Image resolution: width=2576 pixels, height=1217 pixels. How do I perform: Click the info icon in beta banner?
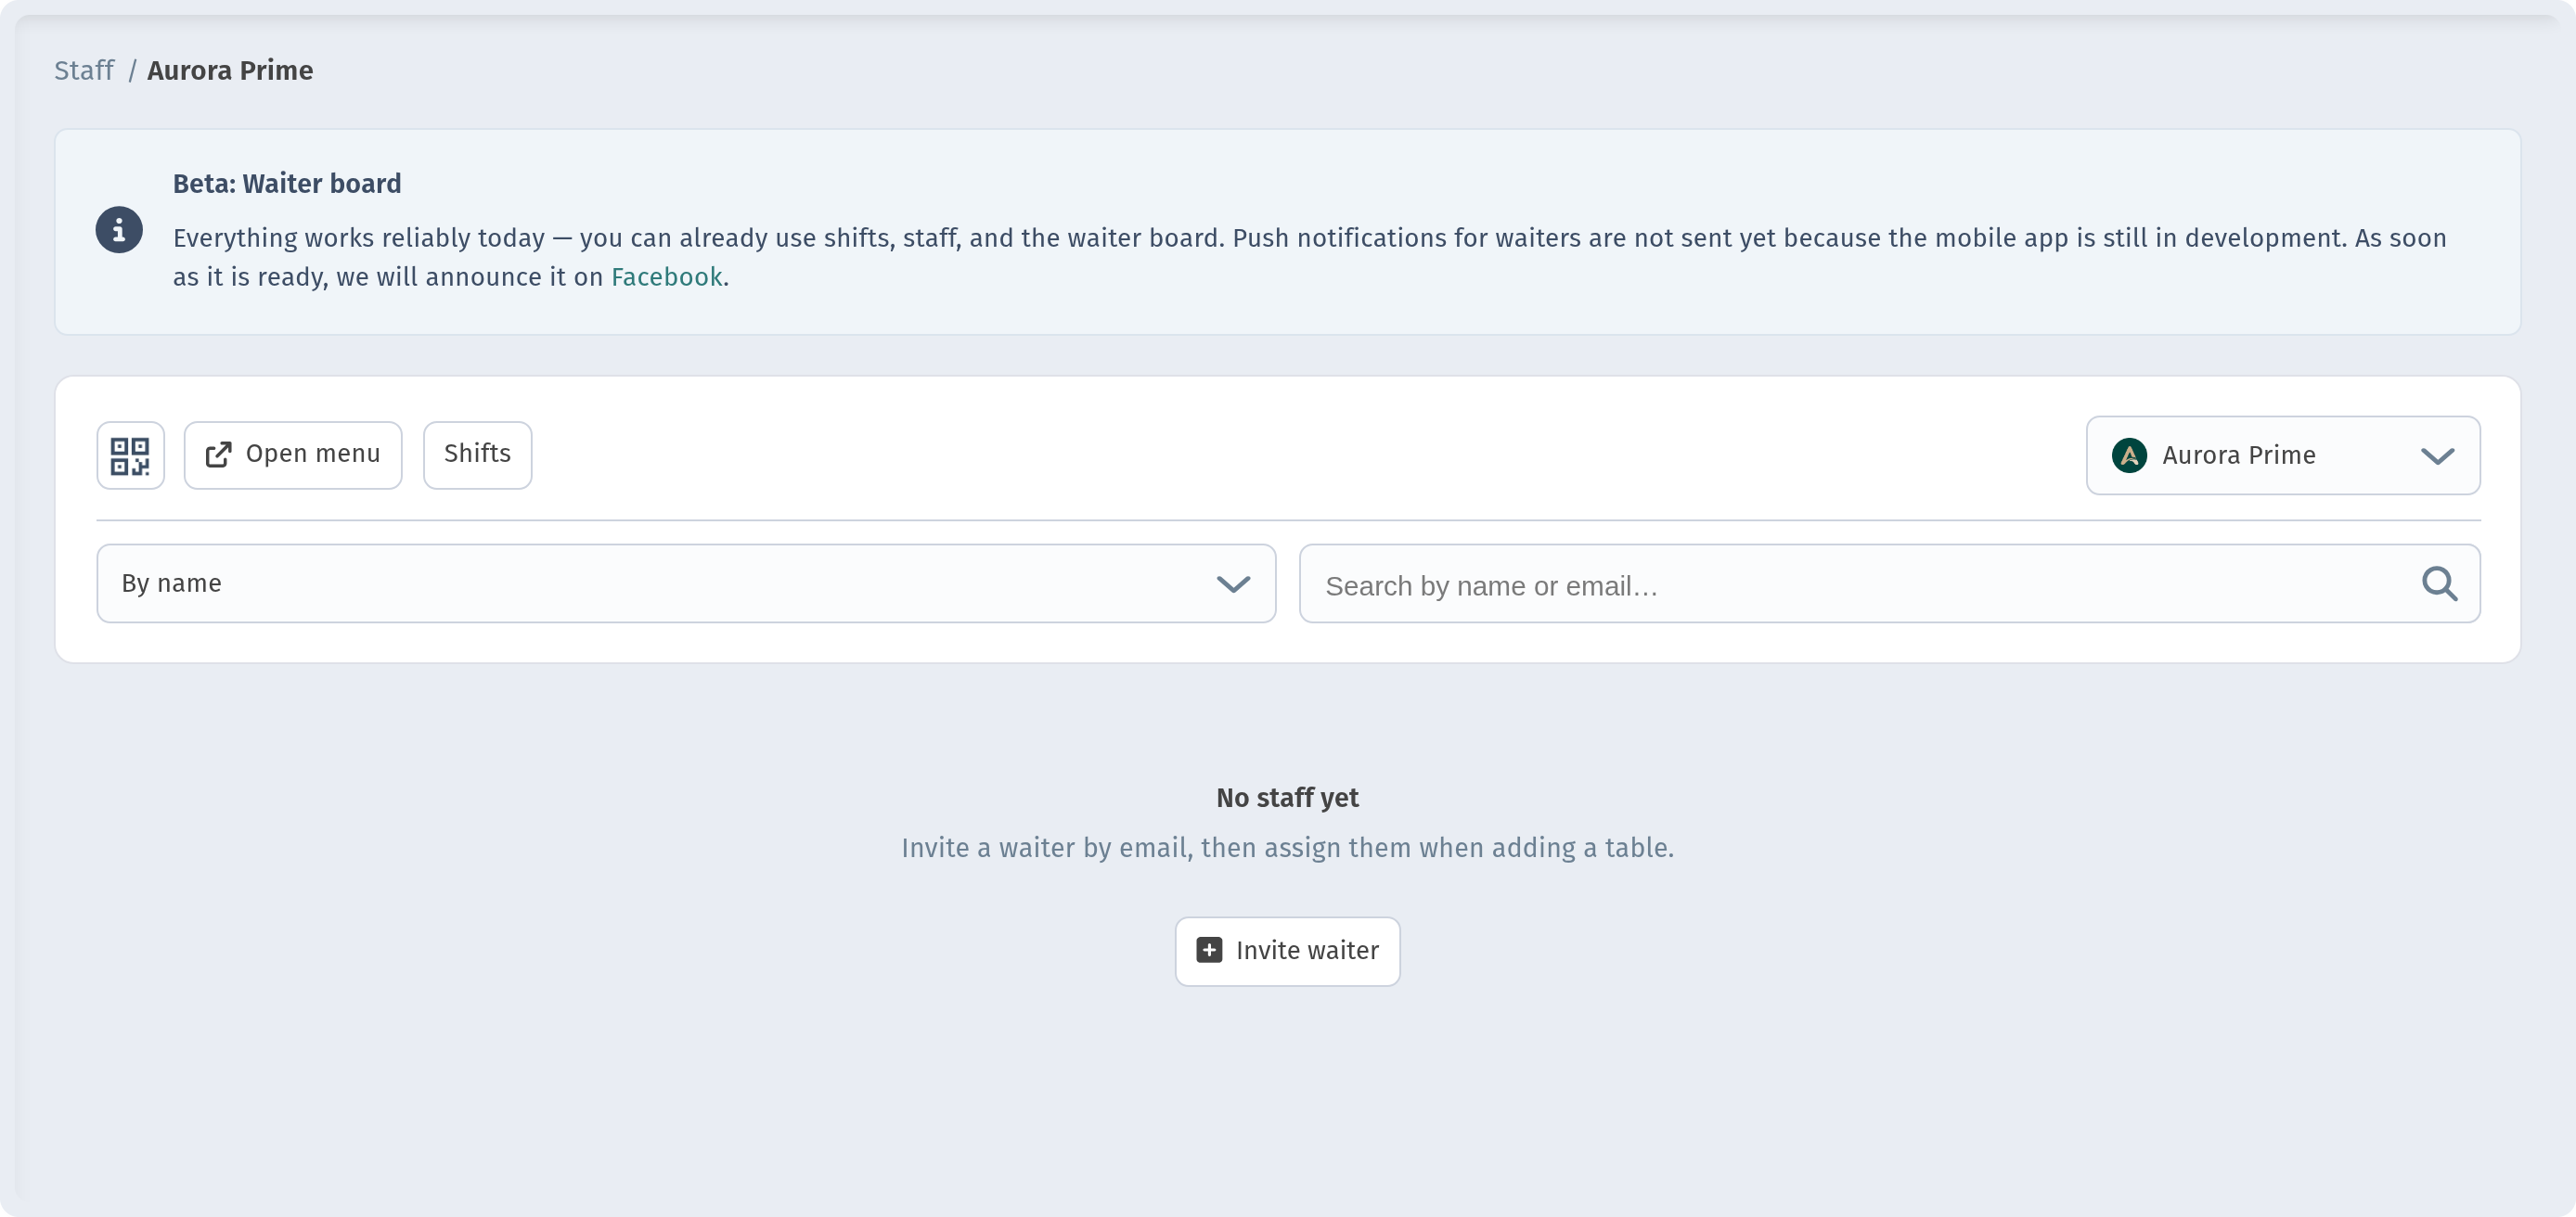[119, 230]
